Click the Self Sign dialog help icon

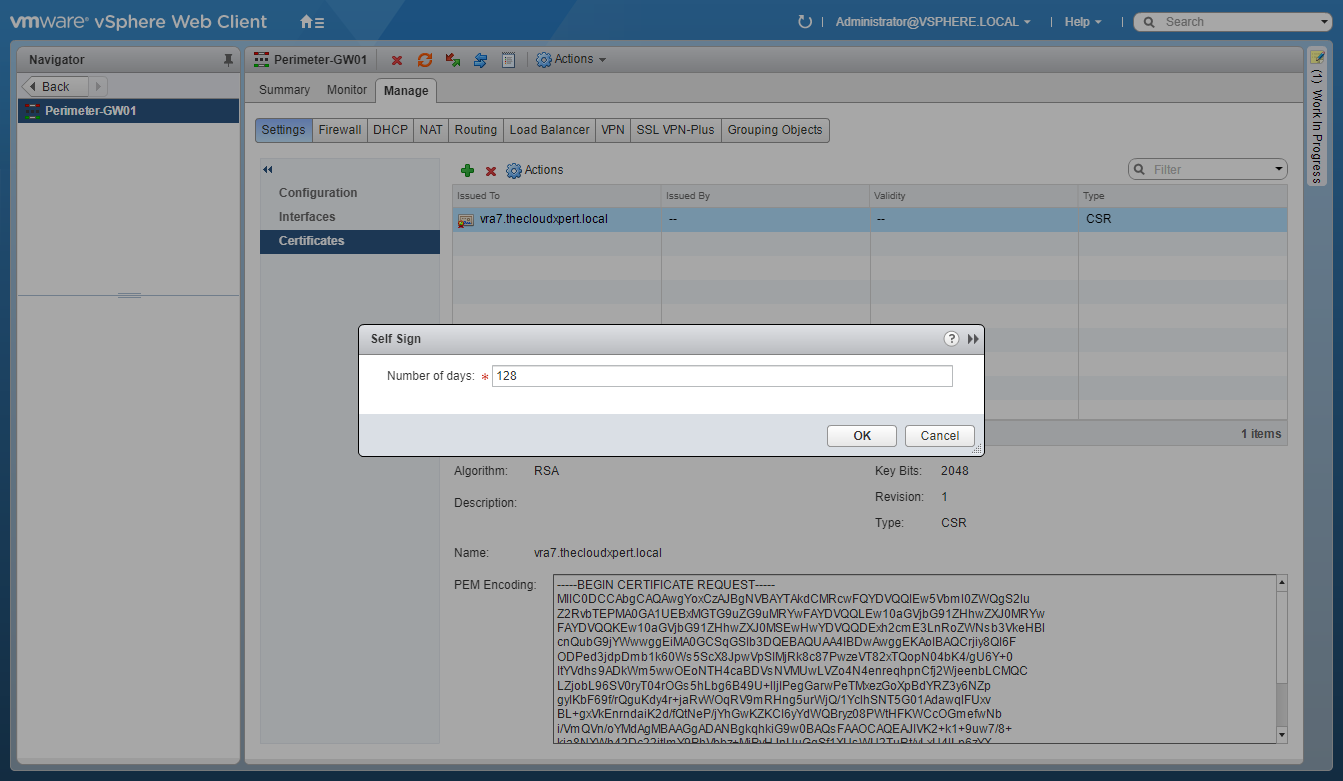point(951,339)
